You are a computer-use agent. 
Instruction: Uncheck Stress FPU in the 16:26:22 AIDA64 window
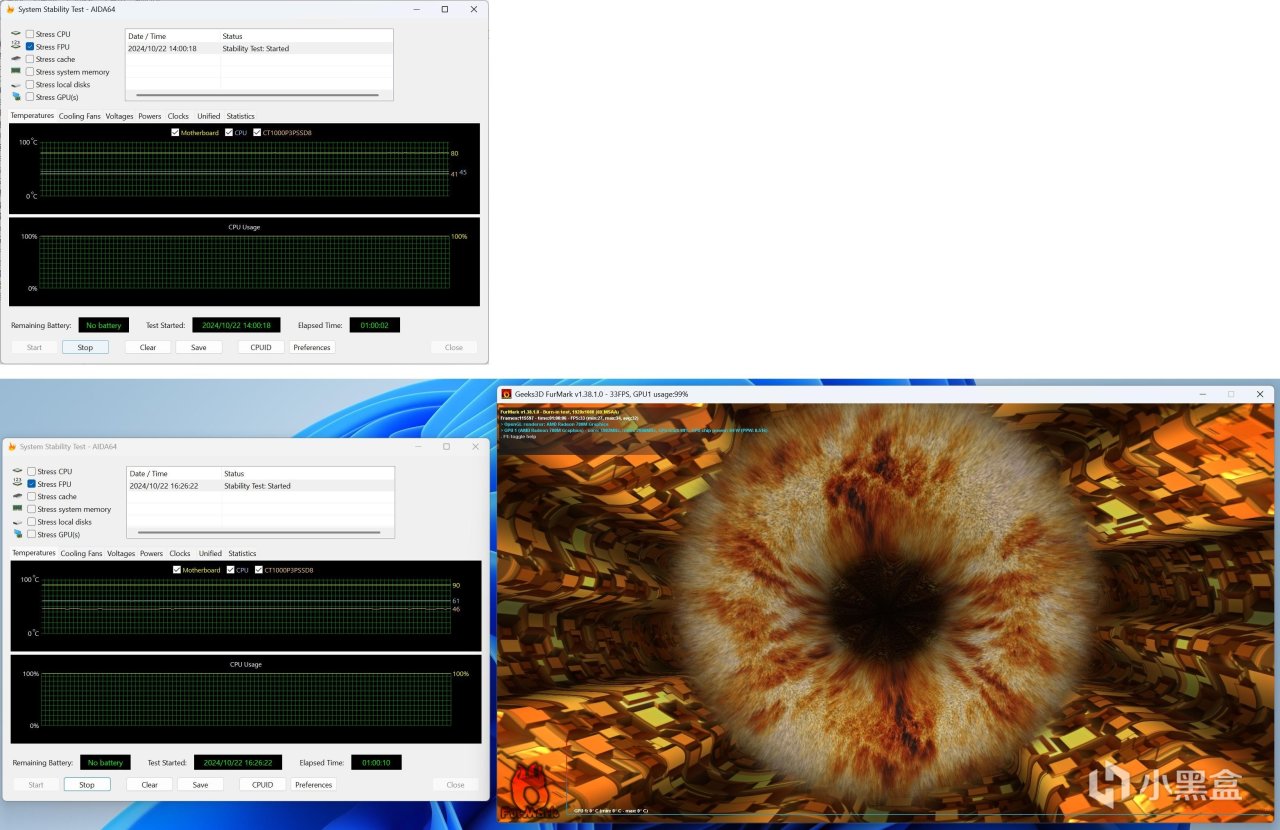(x=31, y=484)
